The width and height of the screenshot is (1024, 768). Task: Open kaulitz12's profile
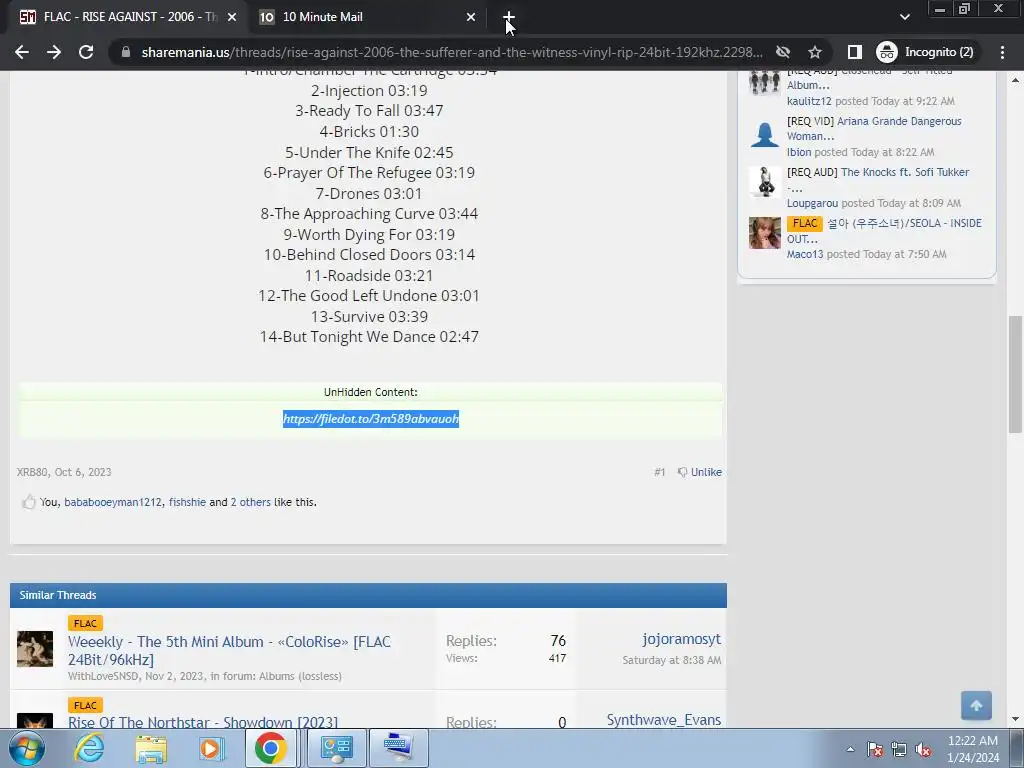point(809,101)
